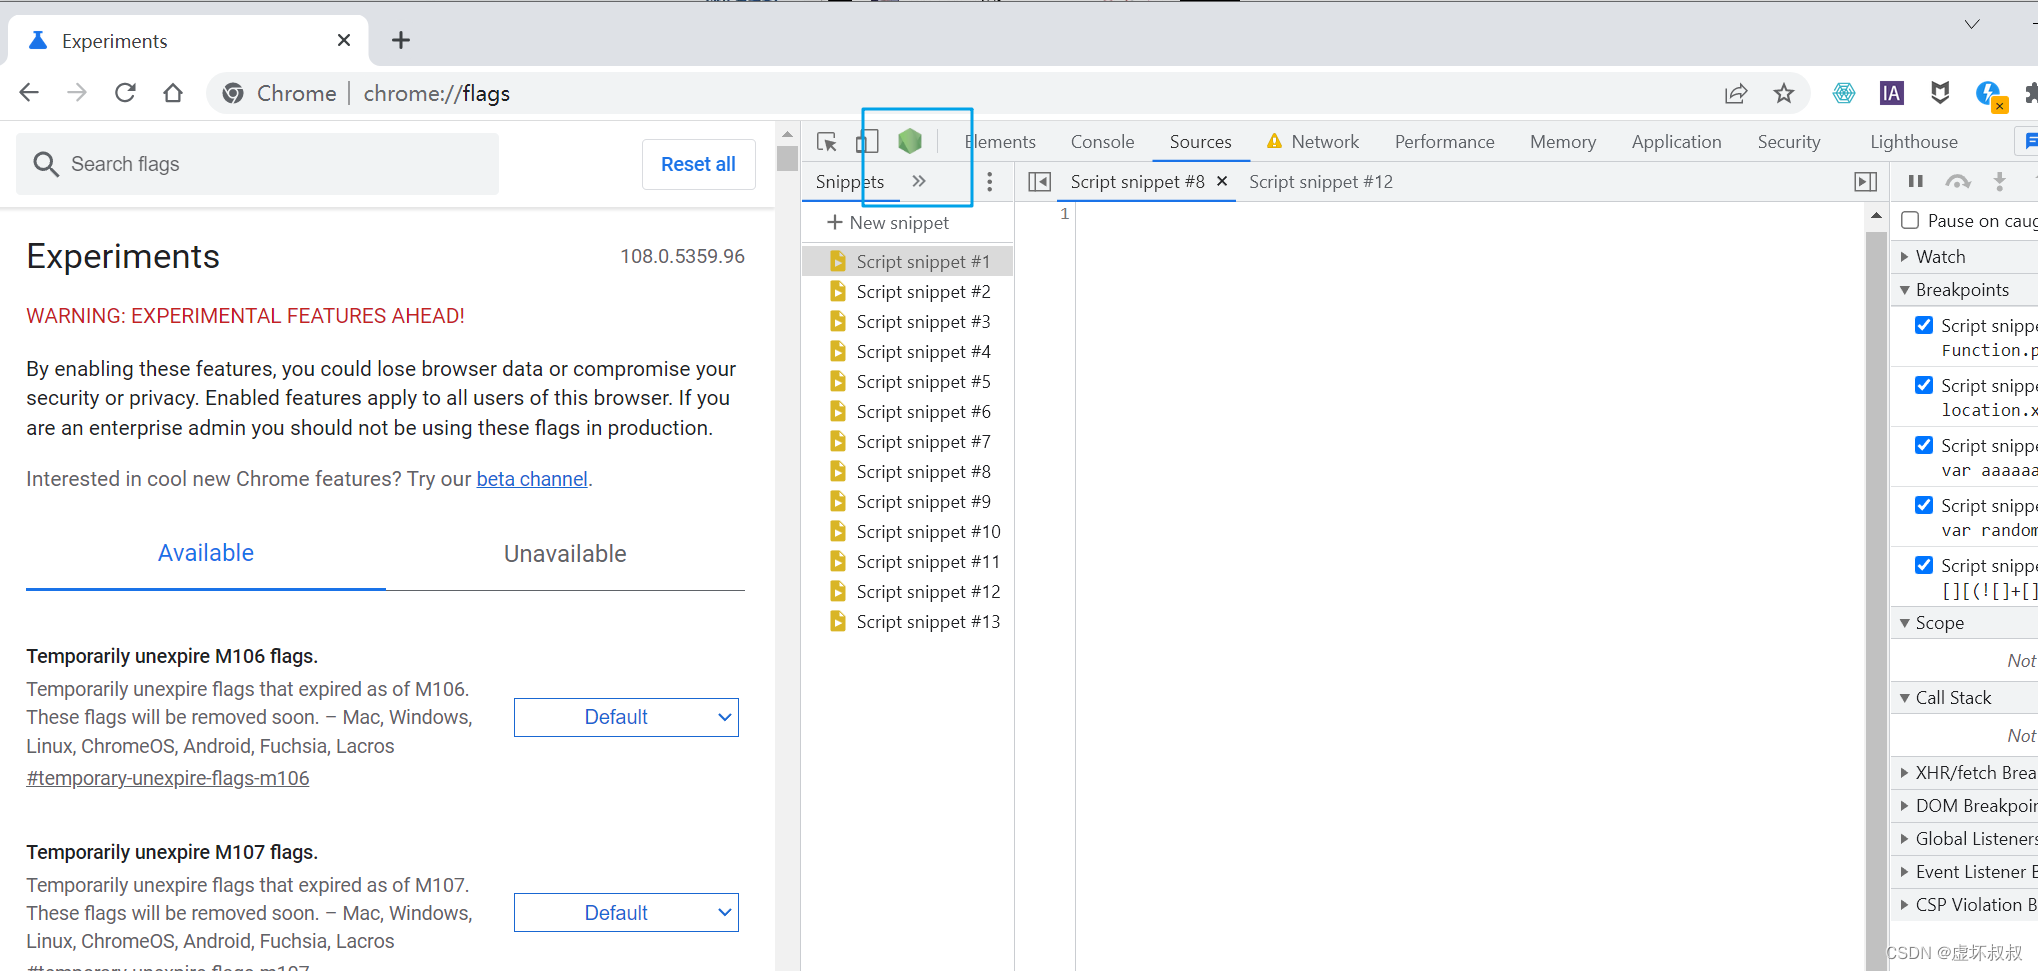Open the Memory tab
This screenshot has width=2038, height=971.
tap(1562, 142)
